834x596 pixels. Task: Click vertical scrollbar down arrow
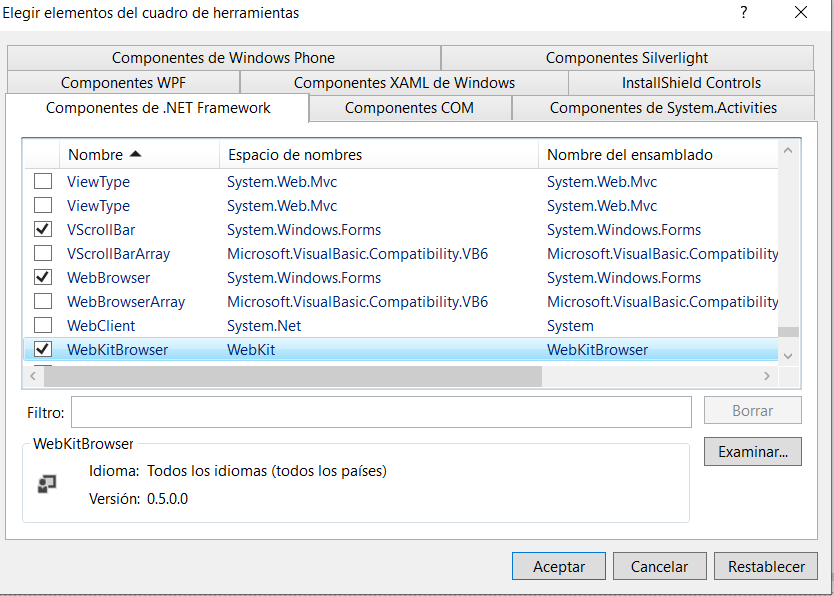(788, 356)
